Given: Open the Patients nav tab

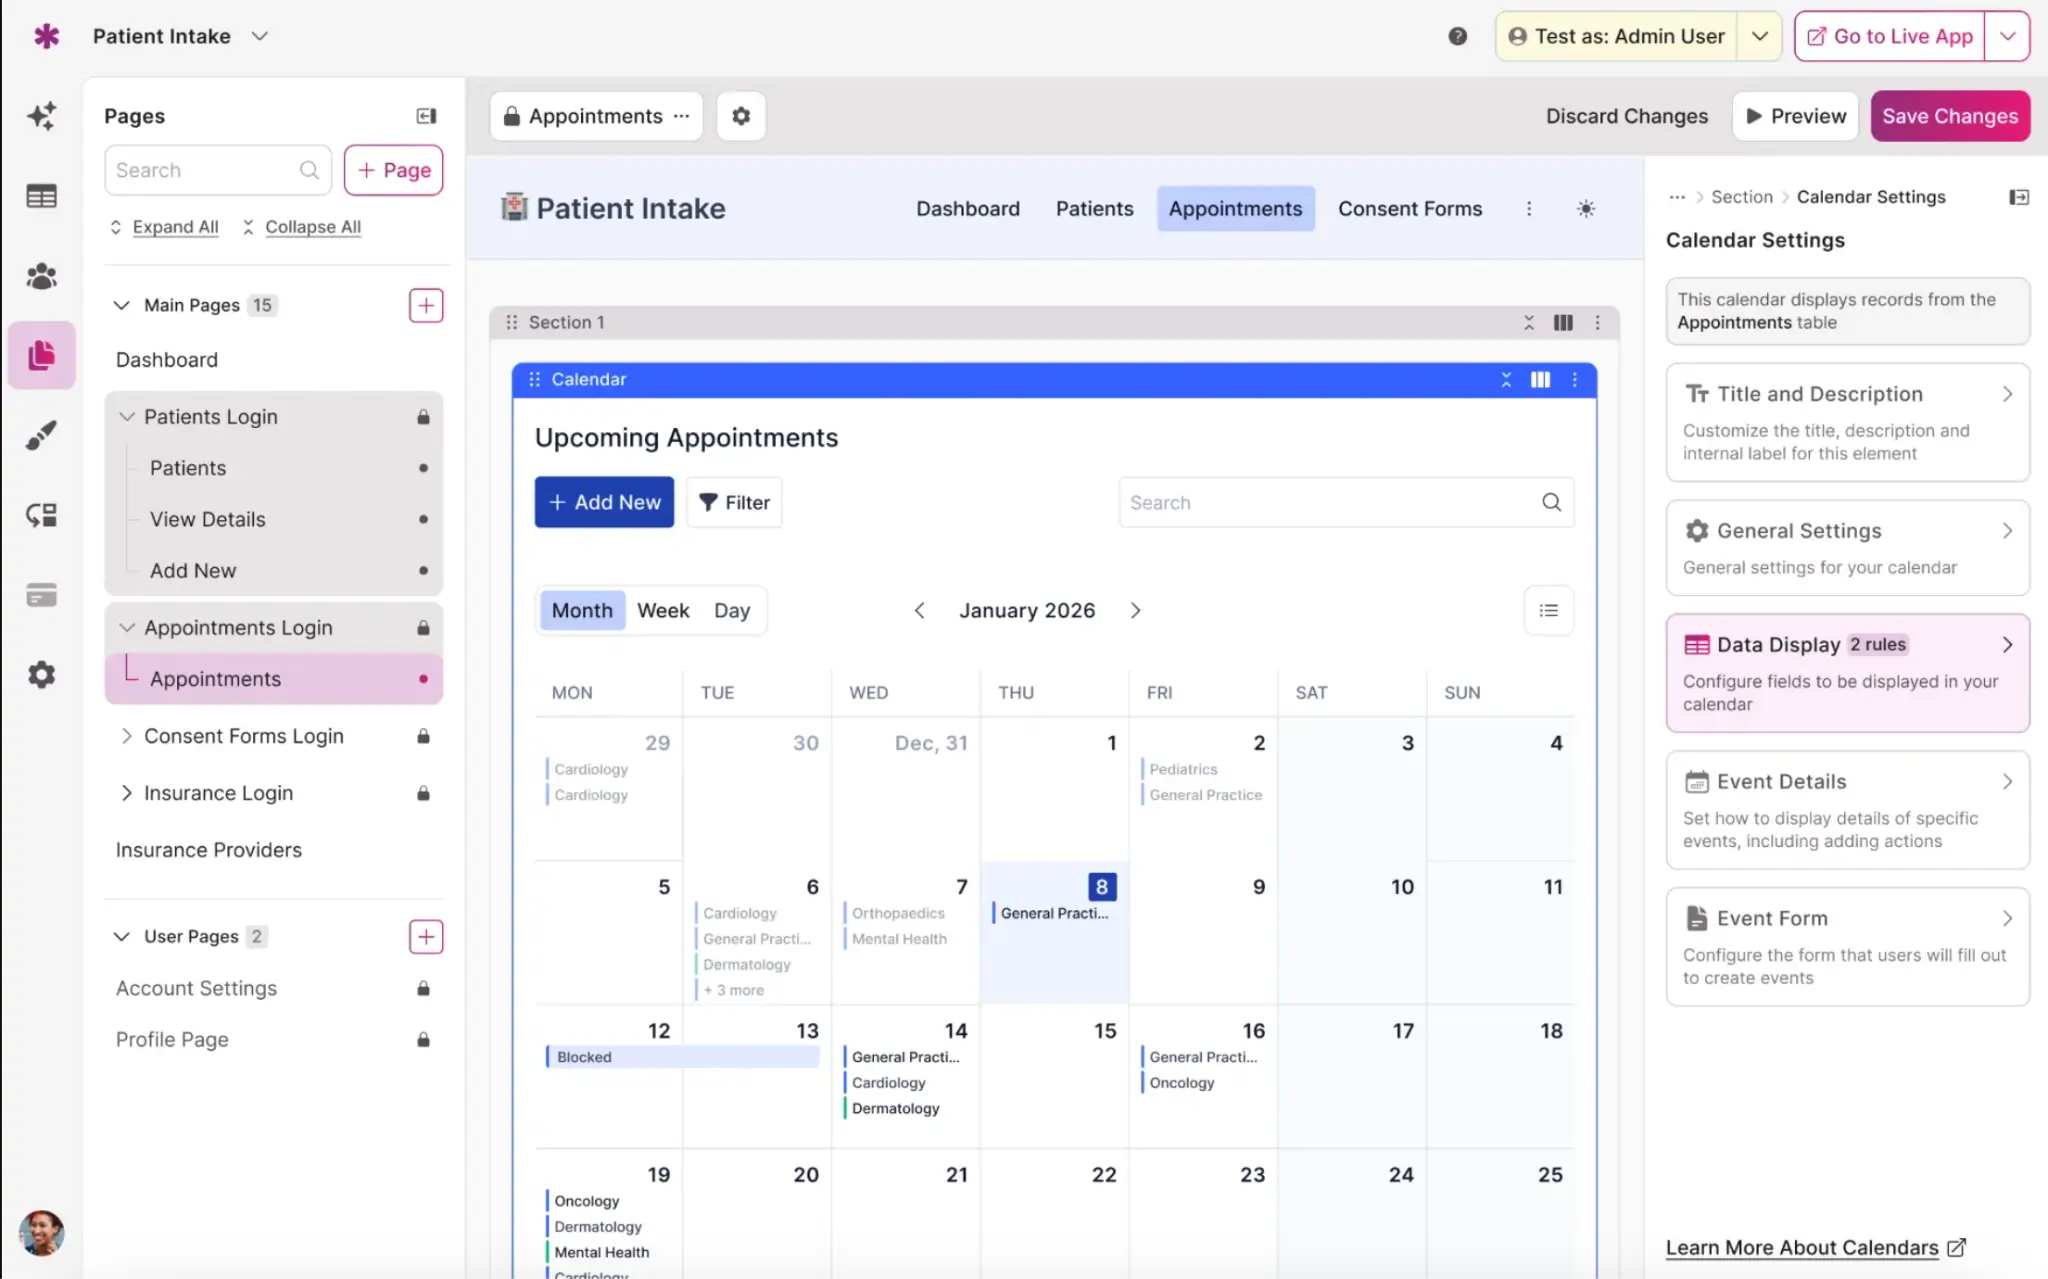Looking at the screenshot, I should [1094, 209].
